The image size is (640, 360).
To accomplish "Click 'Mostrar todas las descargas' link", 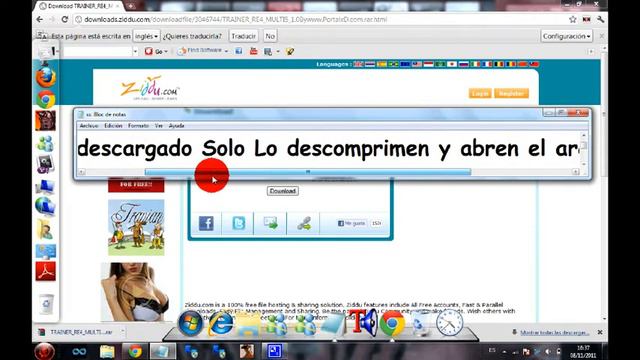I will (x=554, y=333).
